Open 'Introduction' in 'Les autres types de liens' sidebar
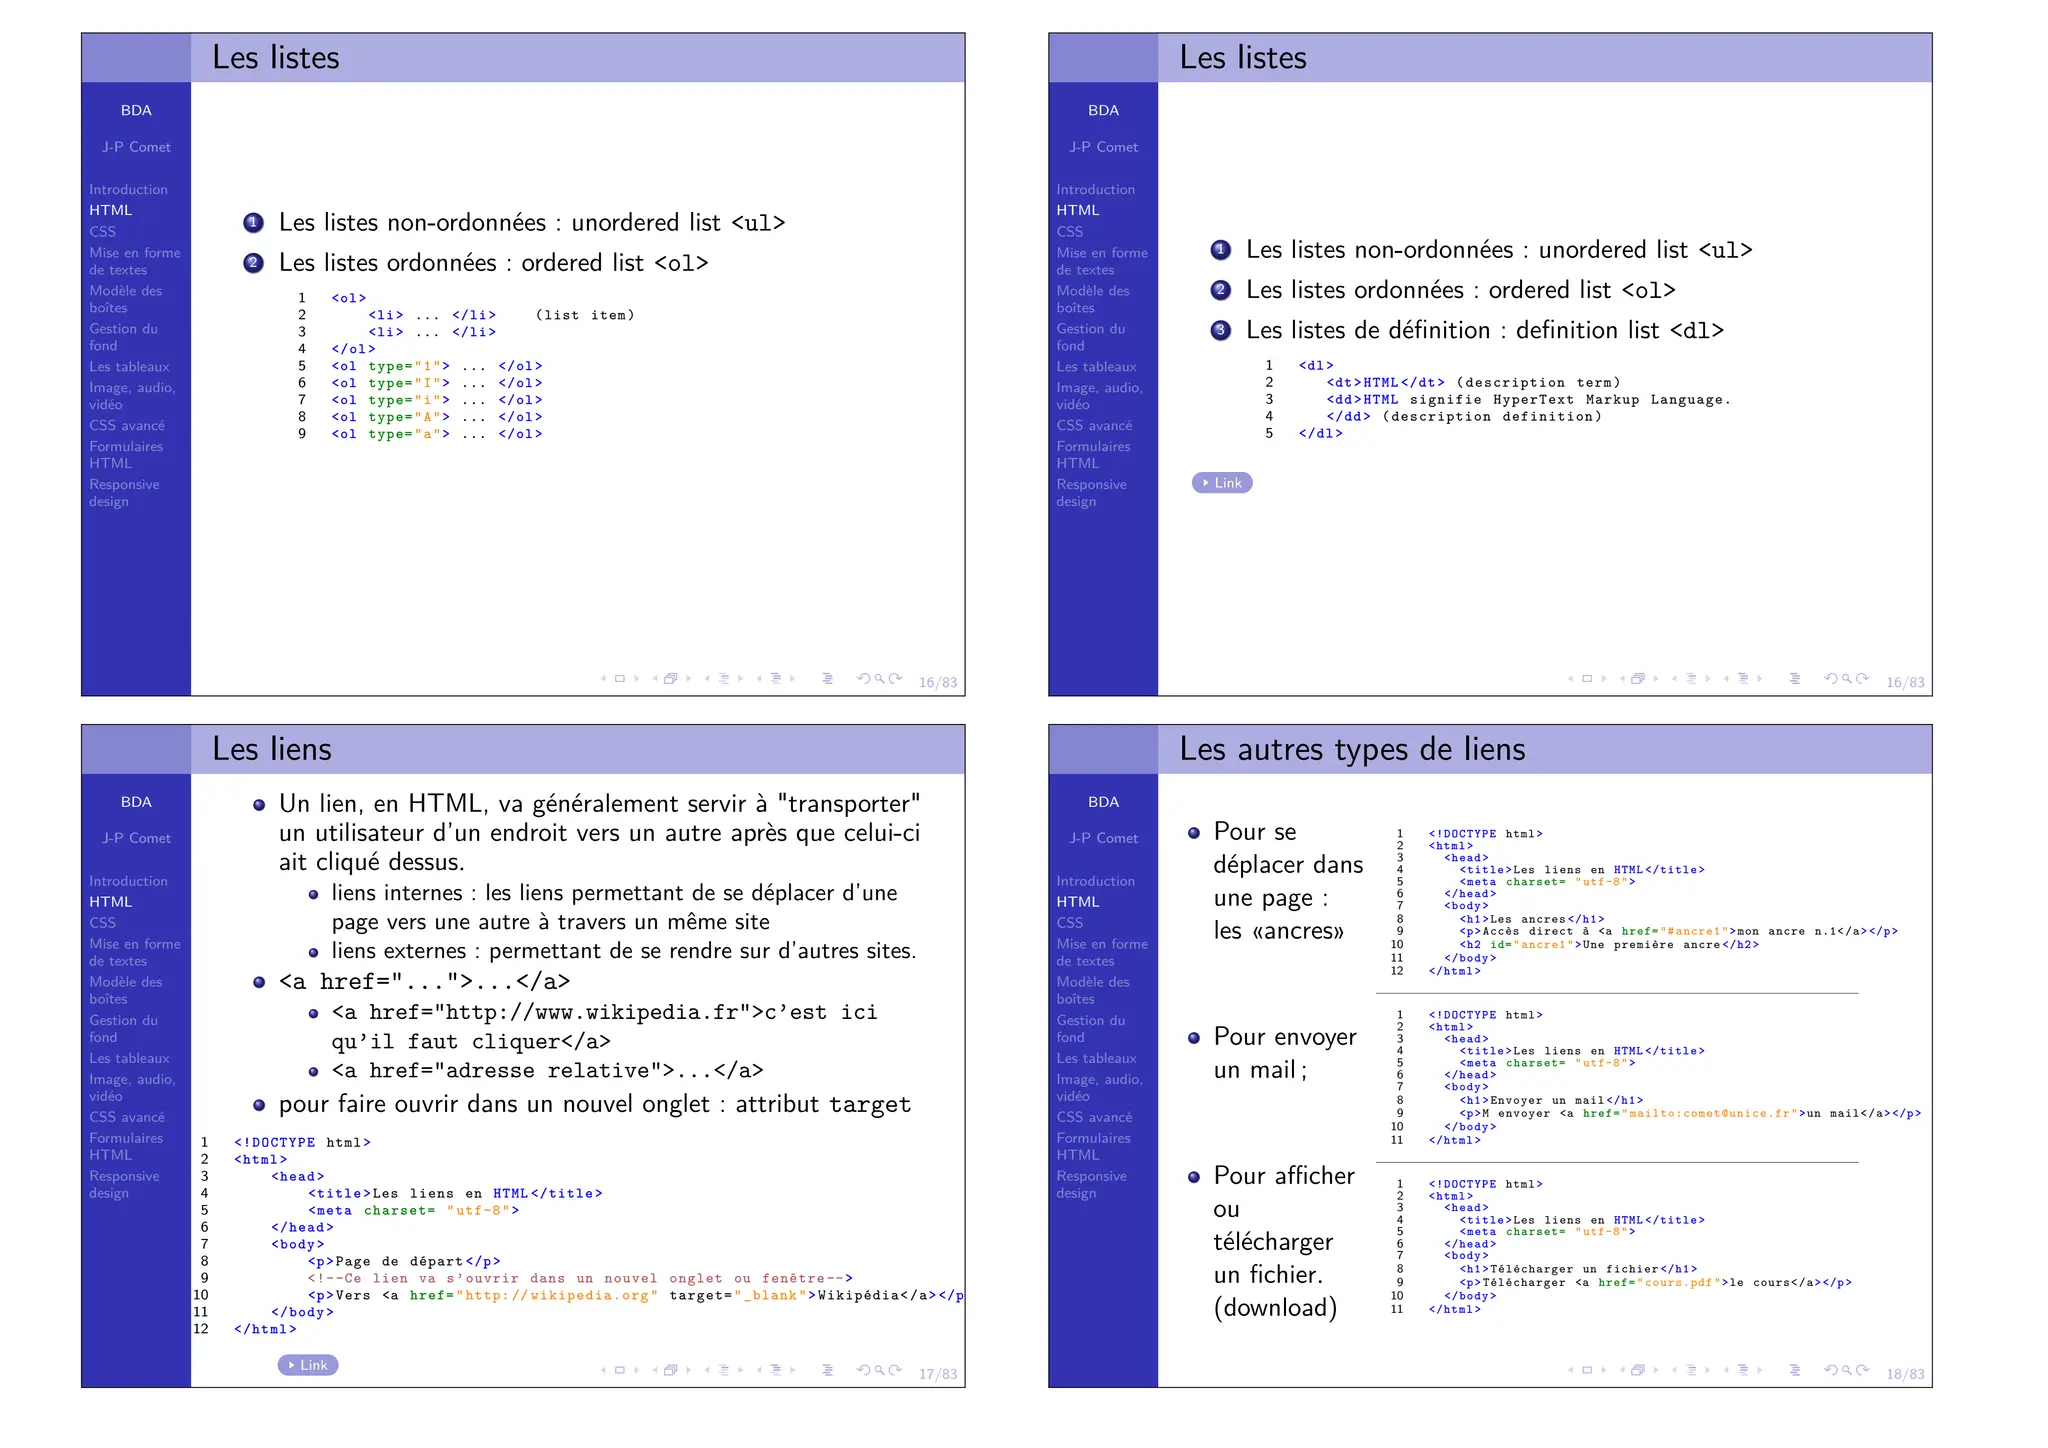The image size is (2048, 1448). tap(1095, 881)
